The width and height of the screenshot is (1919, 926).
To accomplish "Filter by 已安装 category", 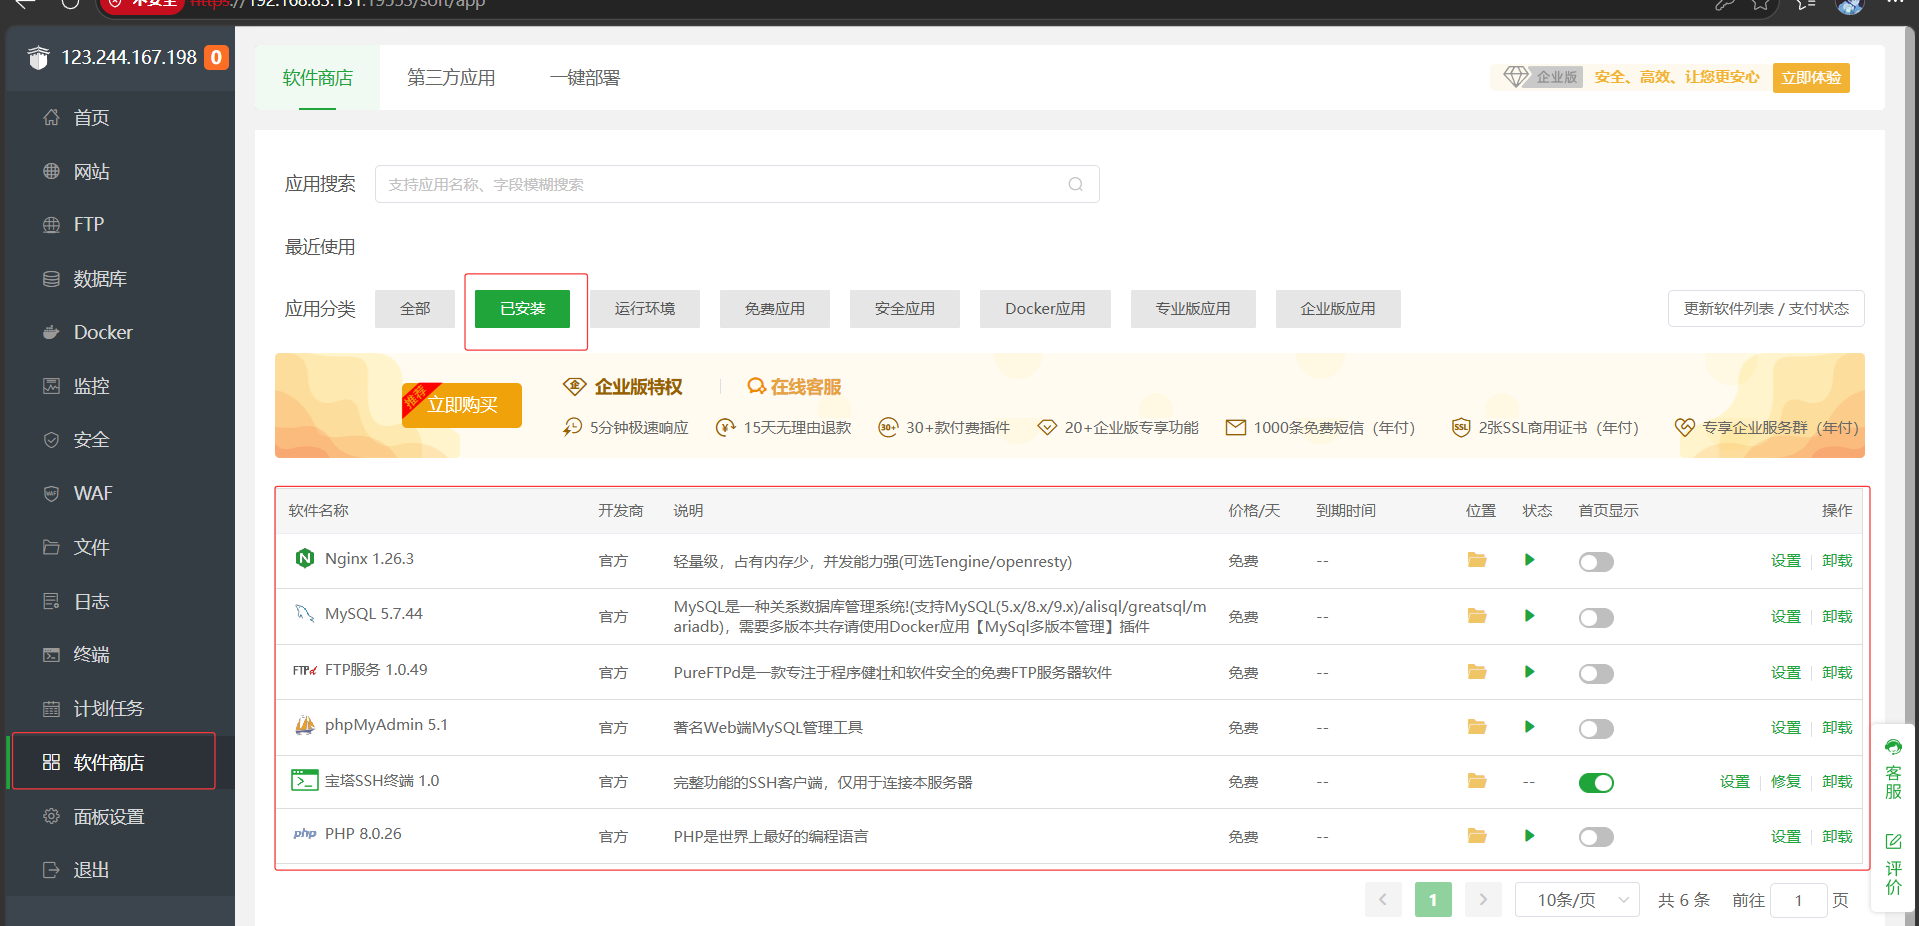I will (x=522, y=309).
